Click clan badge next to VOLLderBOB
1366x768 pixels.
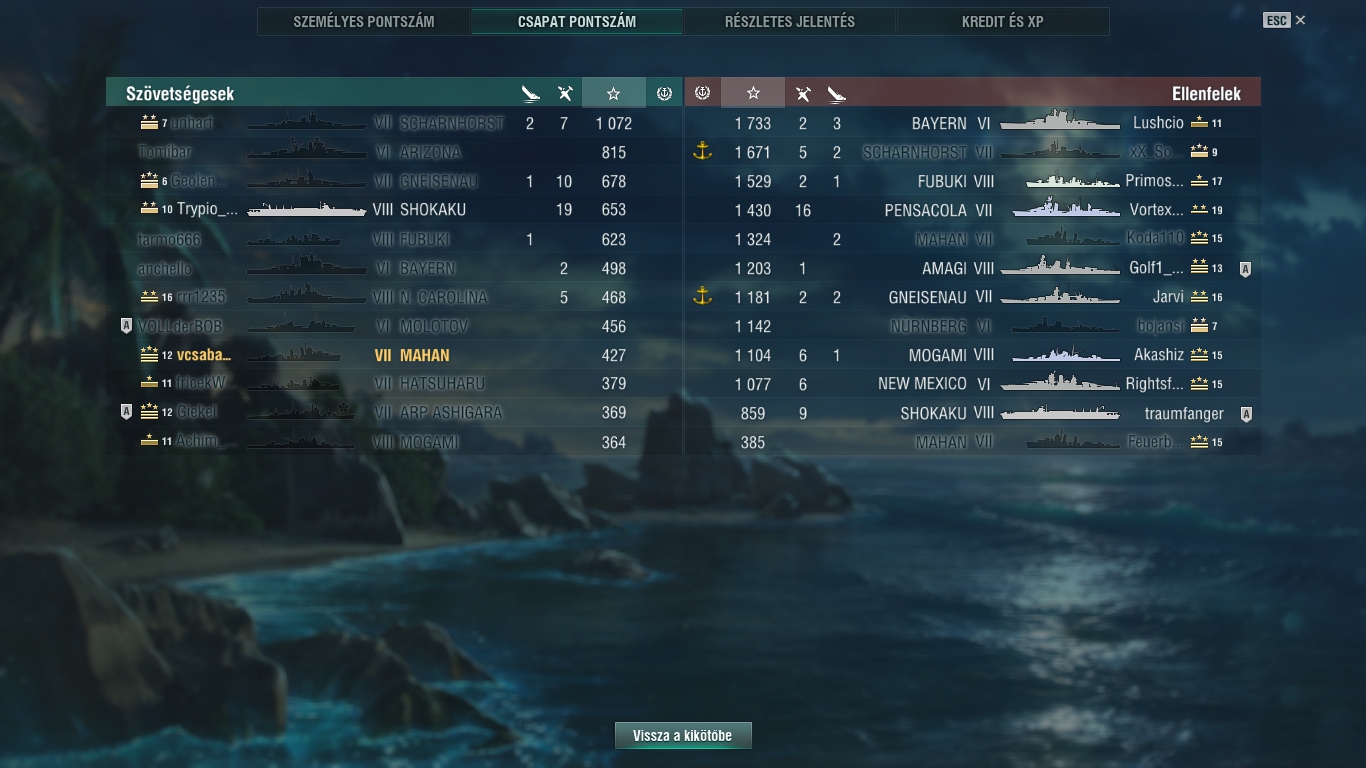127,326
